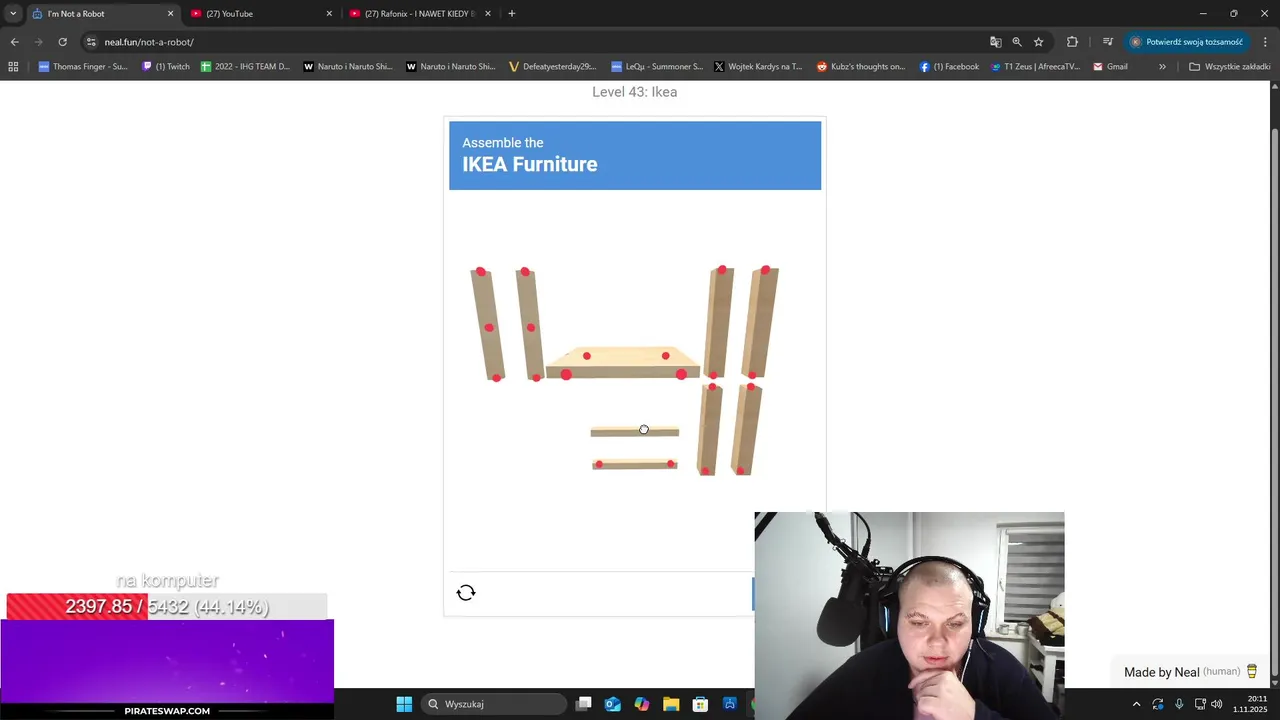The width and height of the screenshot is (1280, 720).
Task: Open the extensions puzzle icon
Action: coord(1072,42)
